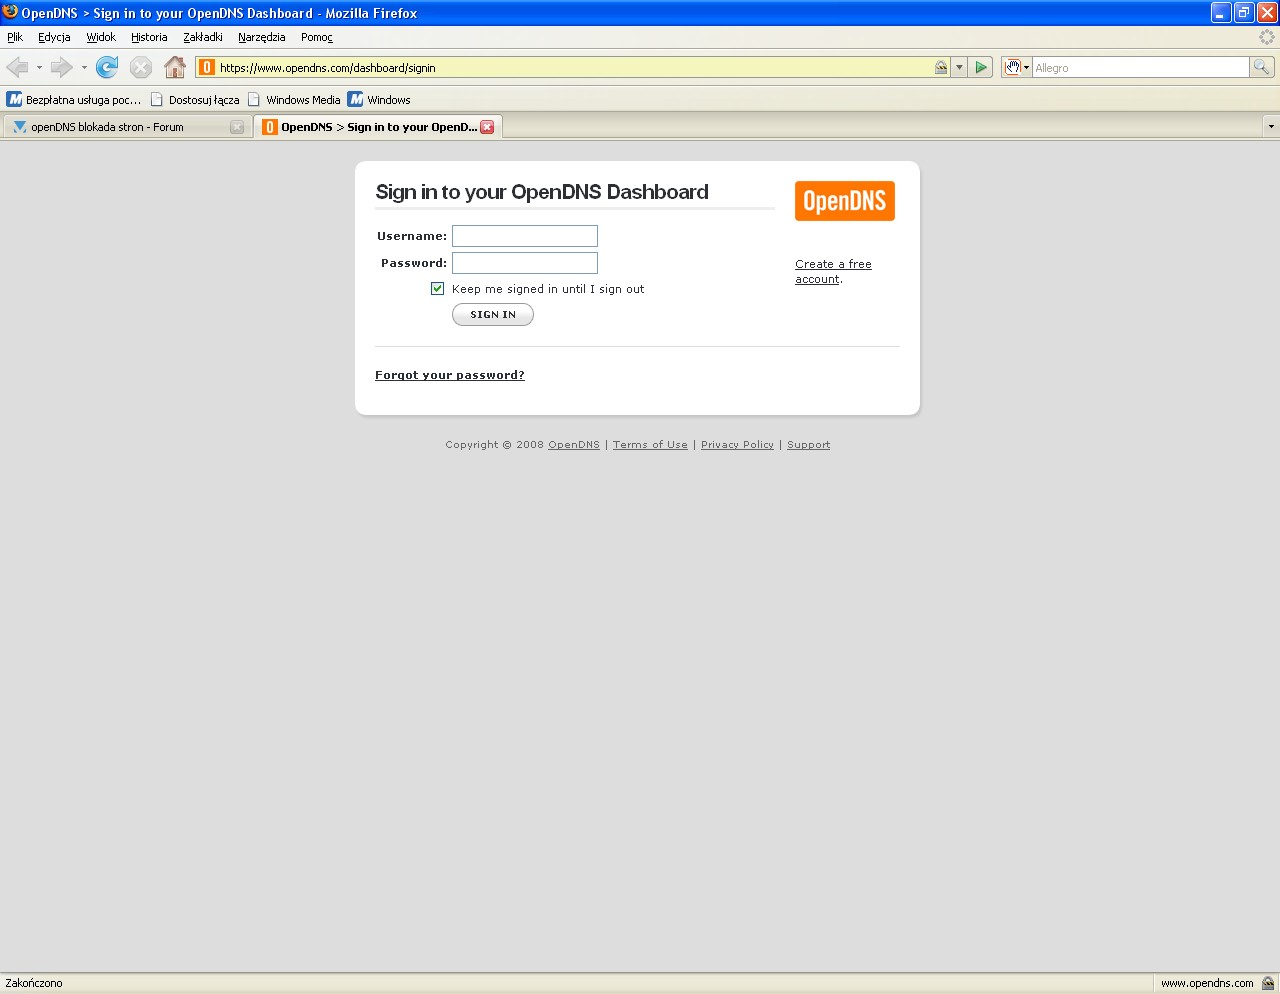Select the OpenDNS Sign in tab
1280x994 pixels.
tap(378, 127)
